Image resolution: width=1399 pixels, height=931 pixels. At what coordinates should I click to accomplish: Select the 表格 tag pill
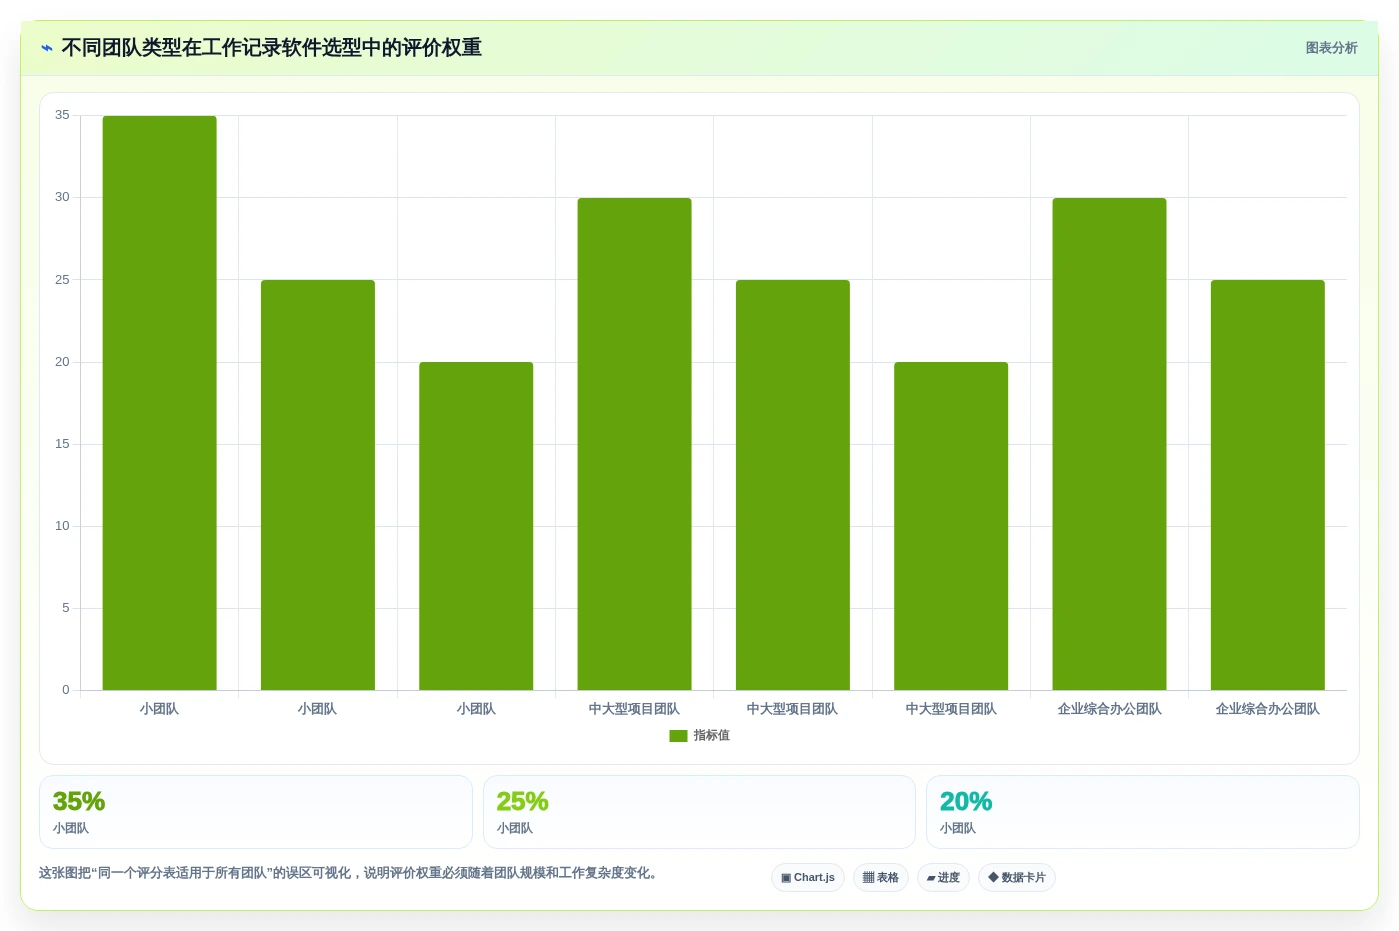click(881, 877)
